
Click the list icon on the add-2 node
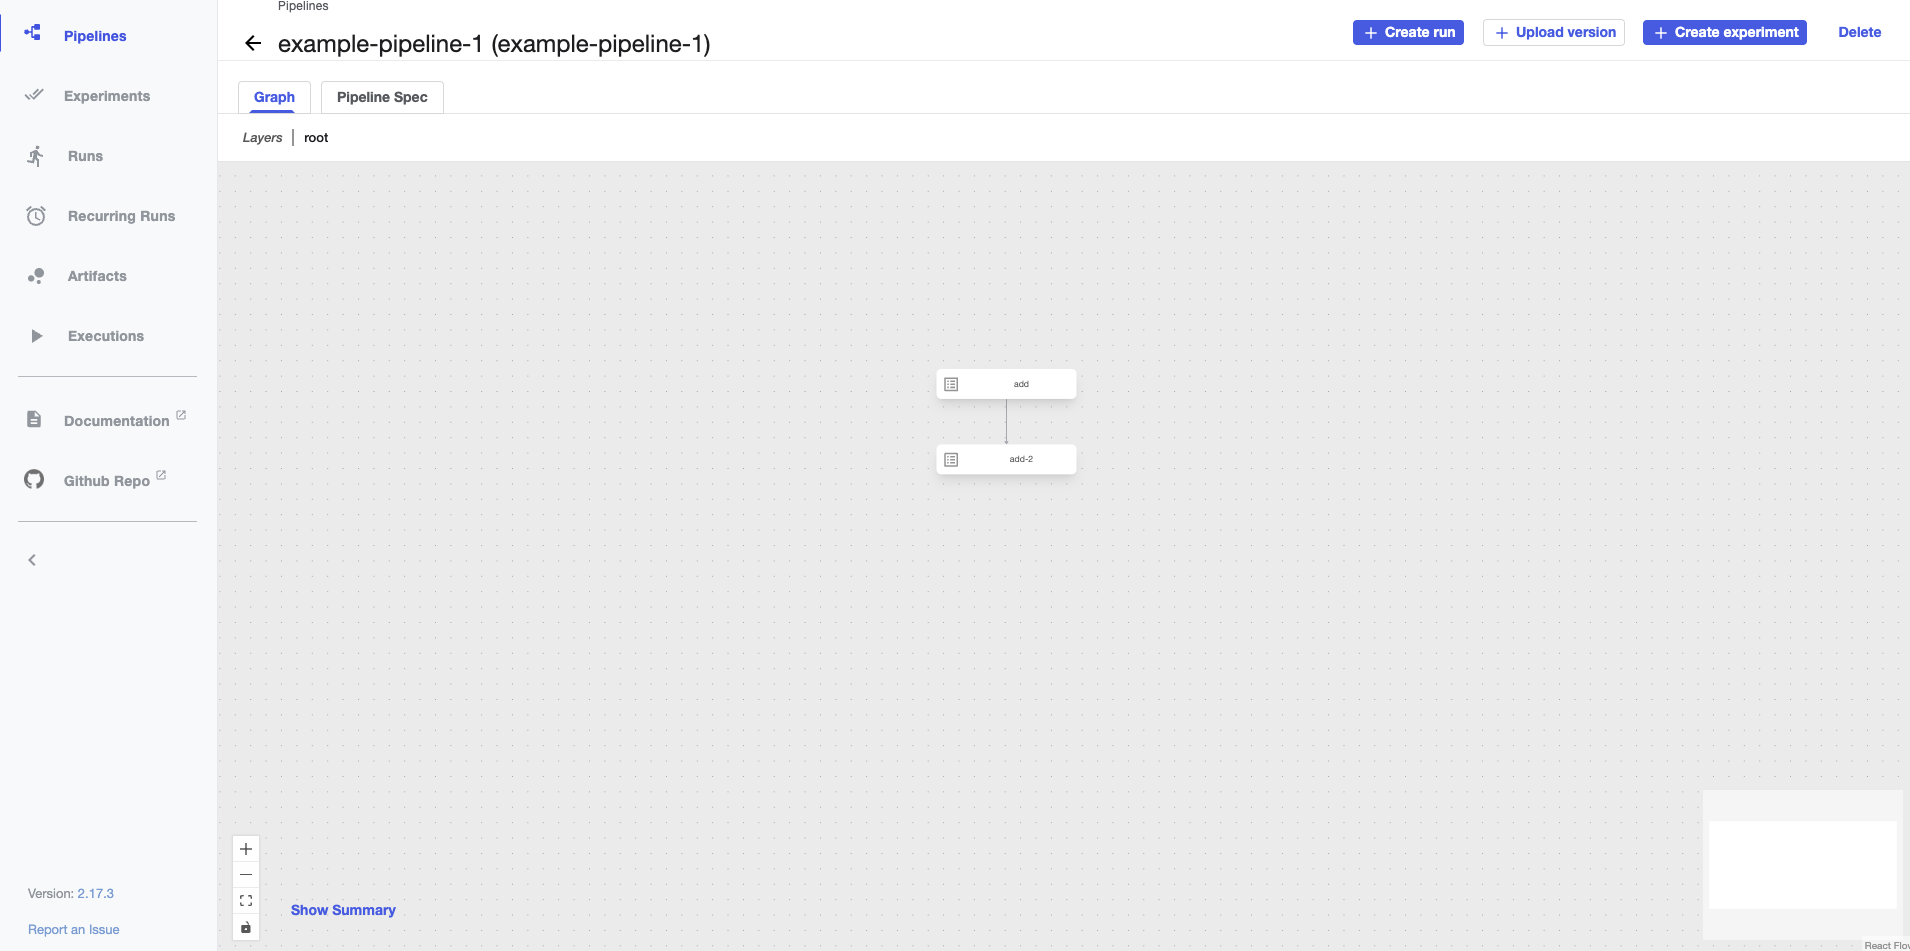tap(951, 459)
